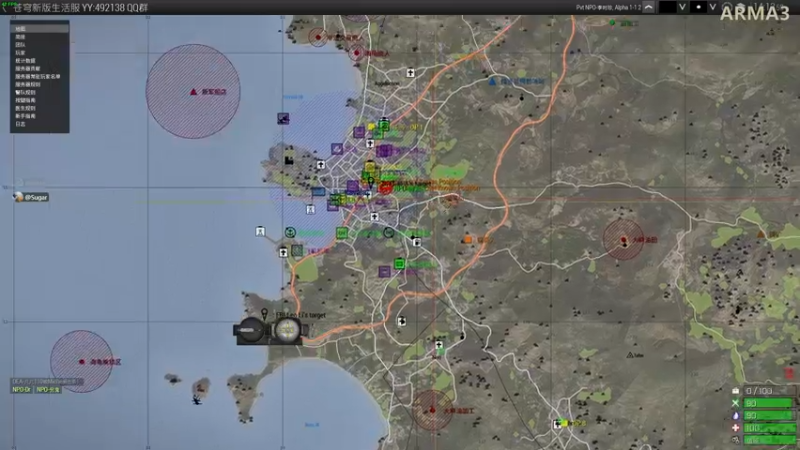
Task: Click the server title text with YY:492138
Action: click(80, 8)
